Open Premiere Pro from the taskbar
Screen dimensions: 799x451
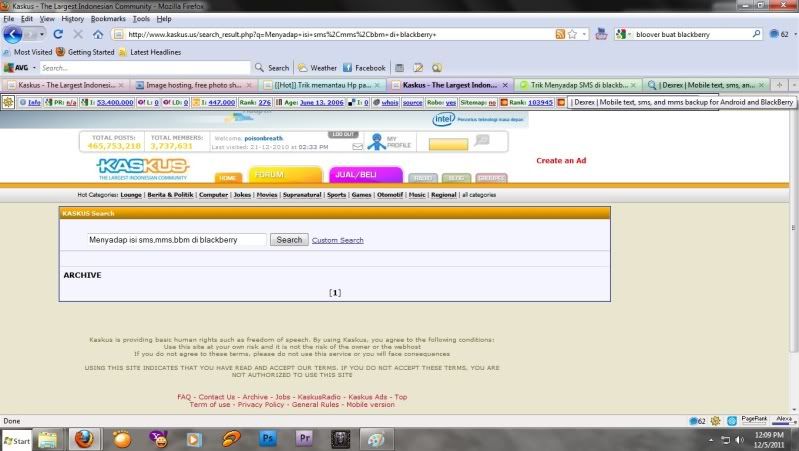(x=304, y=439)
